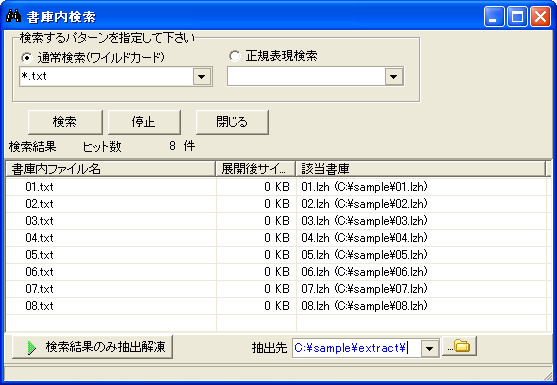Click the green play arrow on extract button
557x385 pixels.
pos(32,348)
